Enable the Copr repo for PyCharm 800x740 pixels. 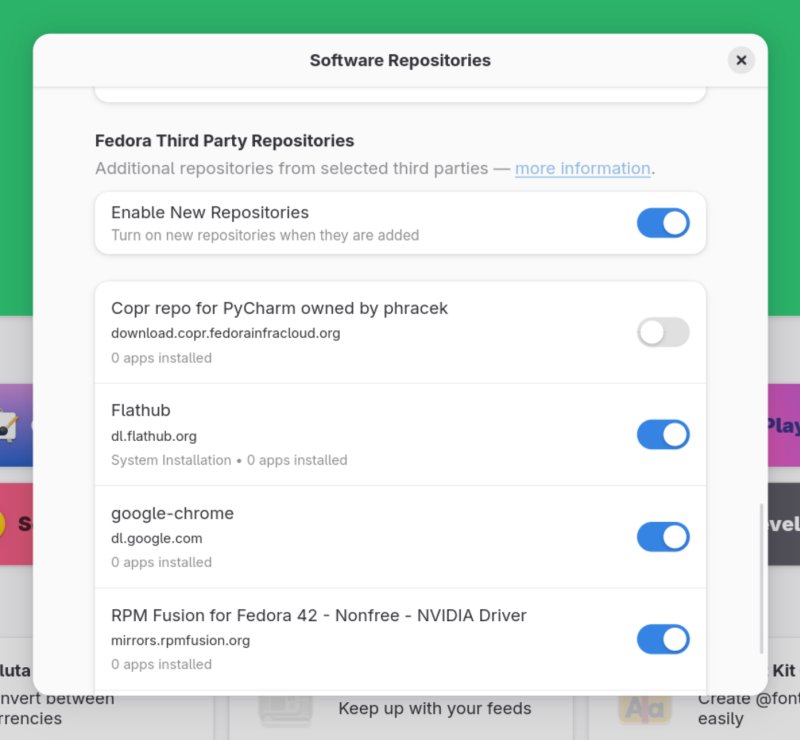click(x=664, y=332)
